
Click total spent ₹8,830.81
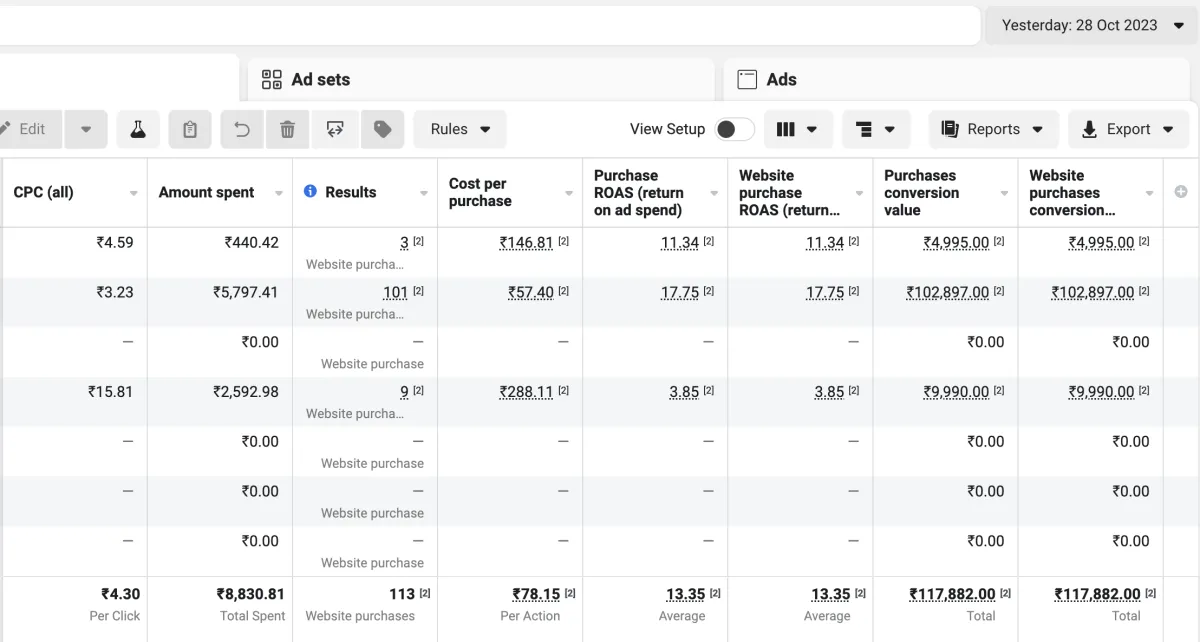(250, 594)
